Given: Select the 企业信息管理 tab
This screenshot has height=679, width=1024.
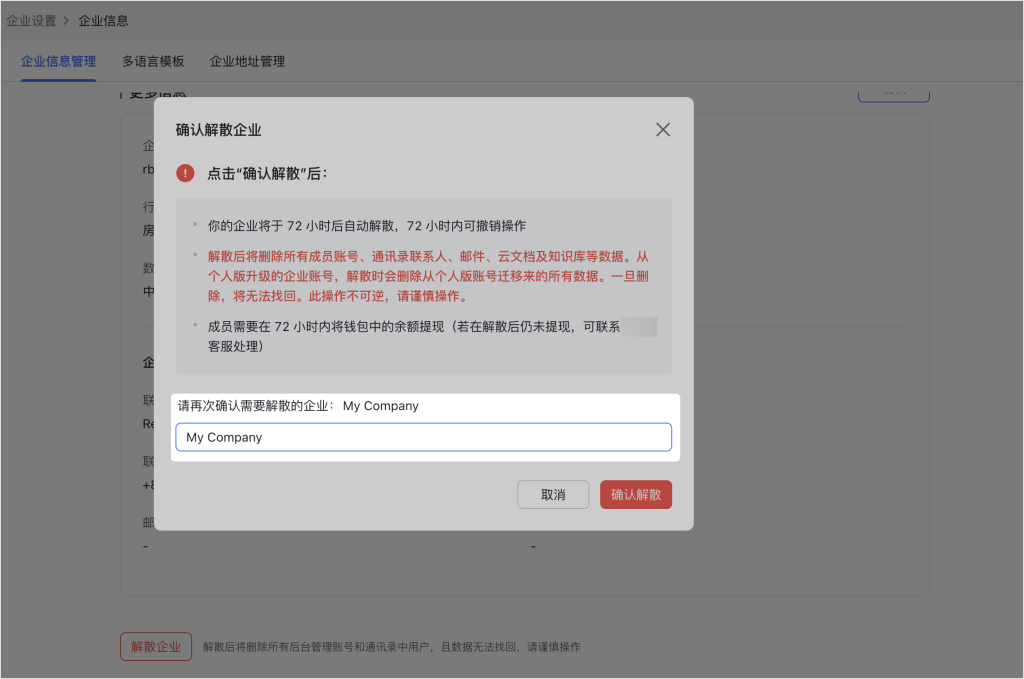Looking at the screenshot, I should click(57, 61).
